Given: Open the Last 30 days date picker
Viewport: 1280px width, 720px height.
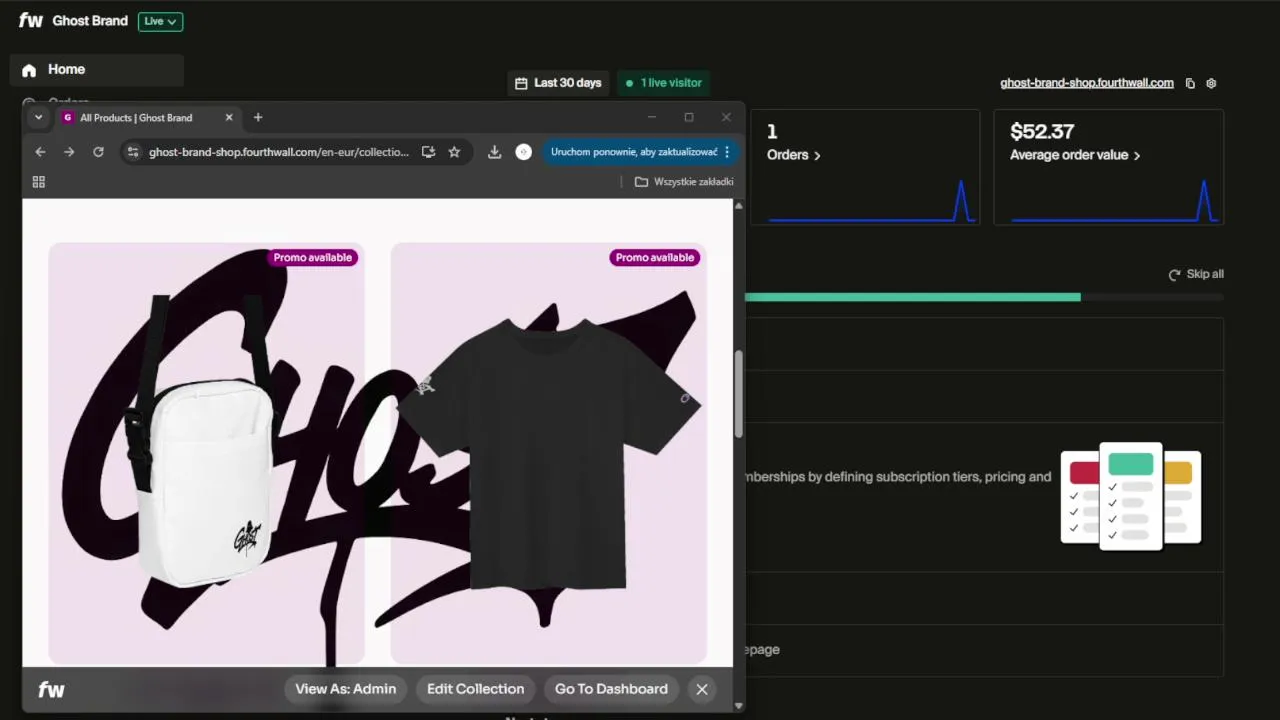Looking at the screenshot, I should click(x=558, y=83).
